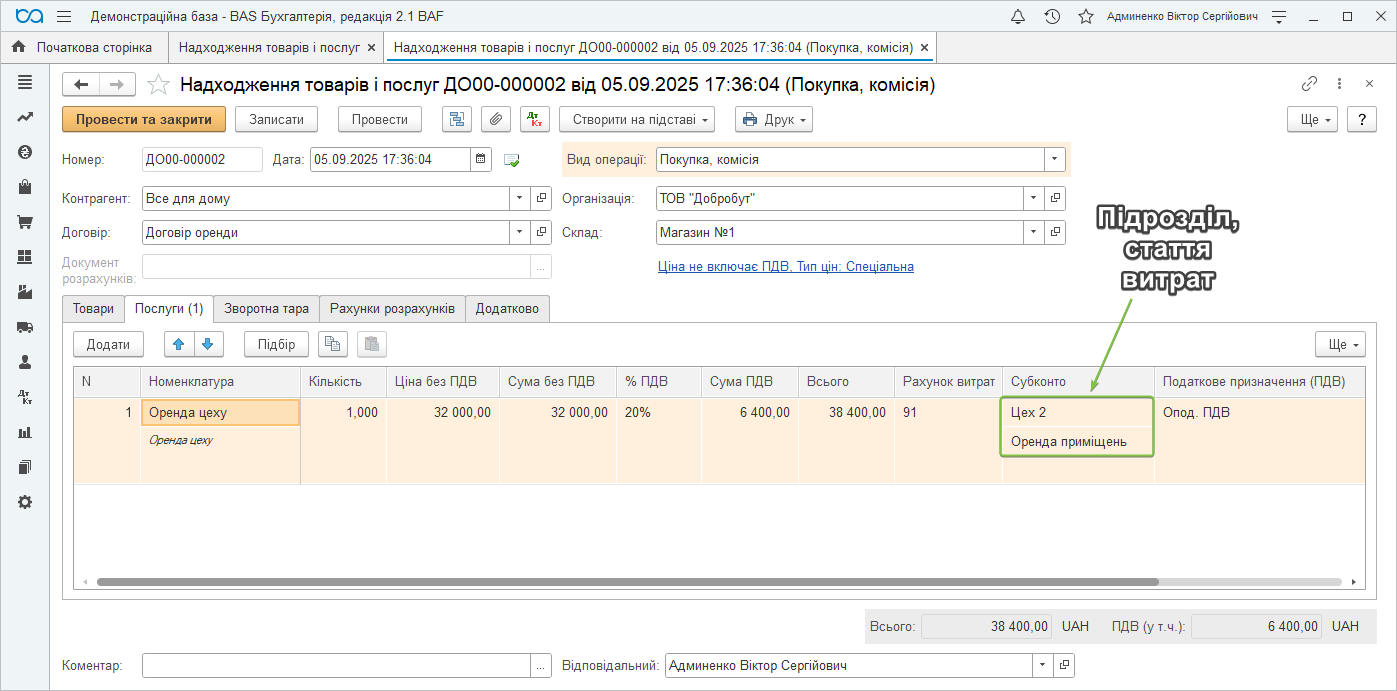Image resolution: width=1397 pixels, height=691 pixels.
Task: Switch to the Товари tab
Action: (x=94, y=309)
